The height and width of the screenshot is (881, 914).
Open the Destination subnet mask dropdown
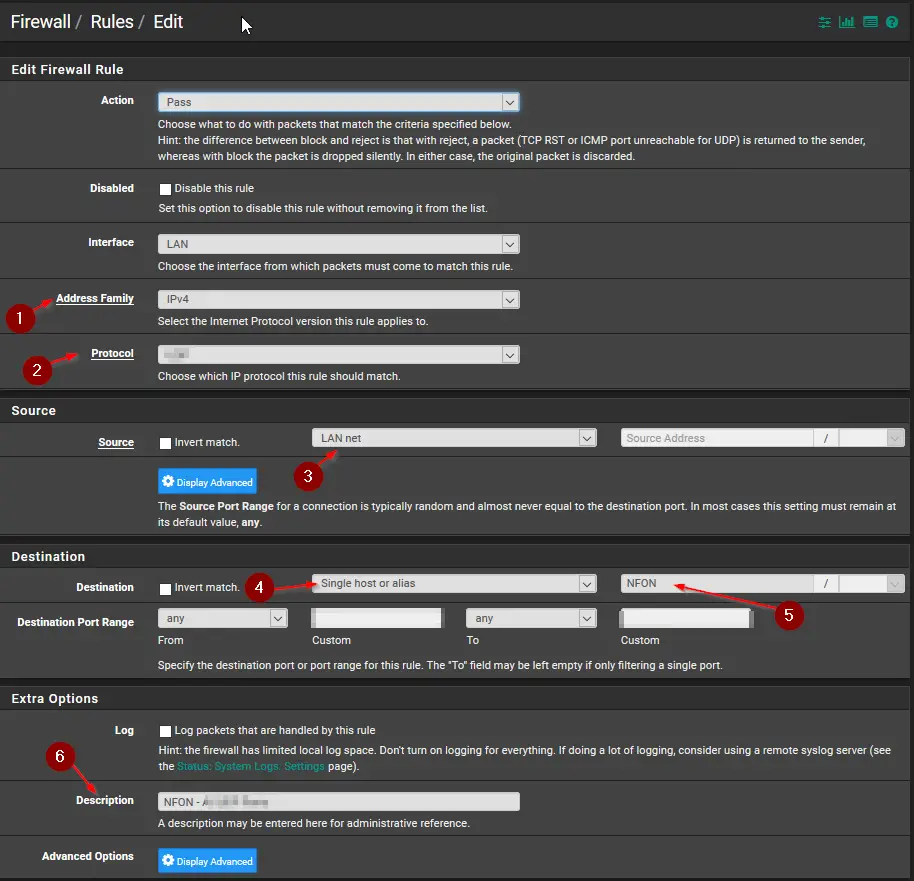tap(871, 584)
